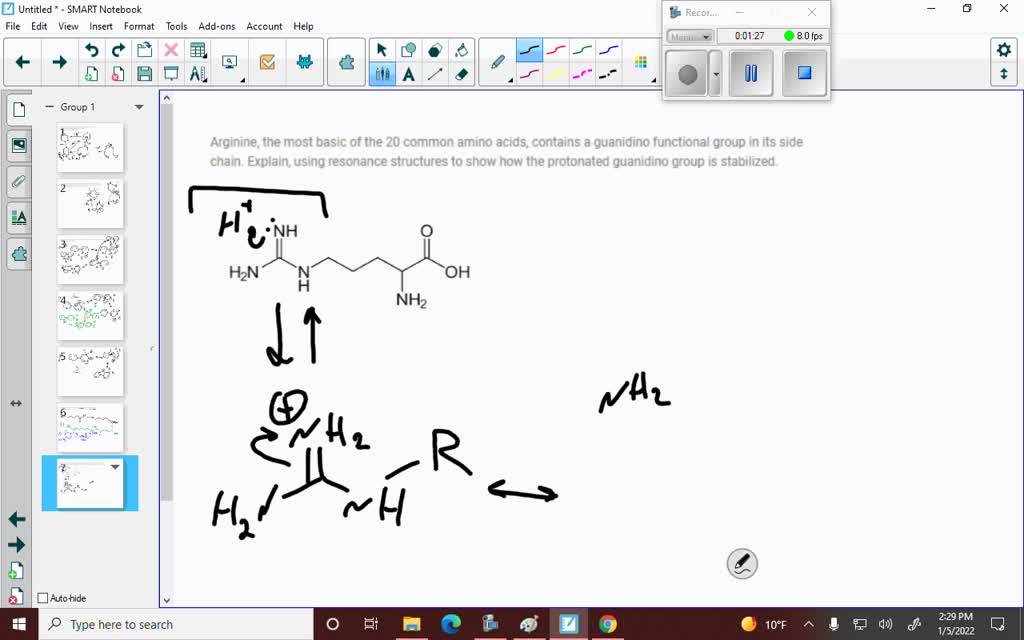
Task: Select the Shapes tool
Action: [x=409, y=48]
